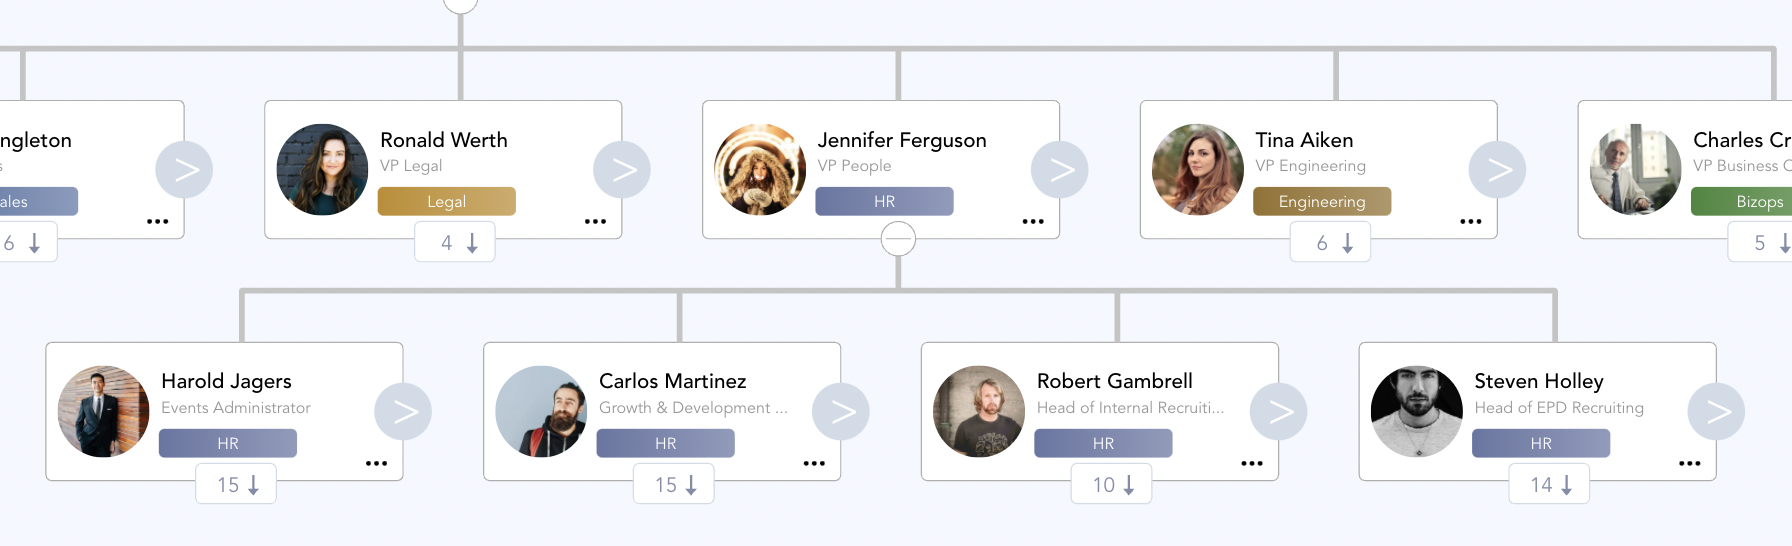Click Tina Aiken's circular arrow icon
This screenshot has width=1792, height=546.
tap(1497, 170)
